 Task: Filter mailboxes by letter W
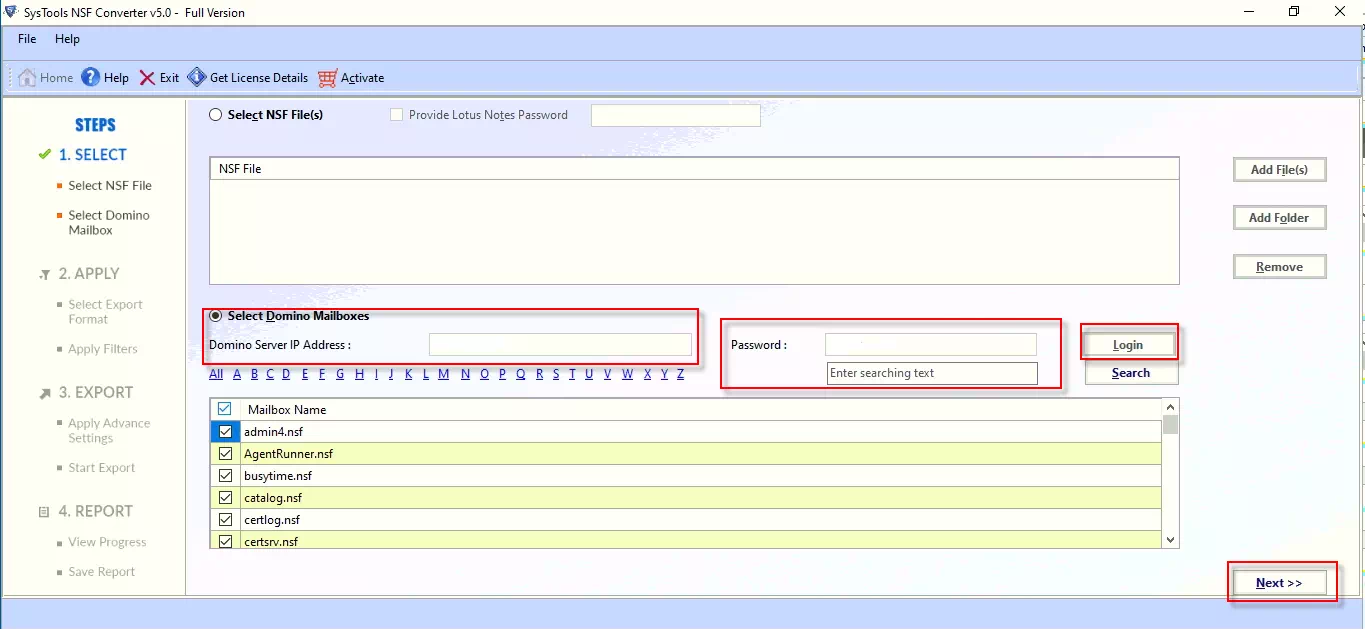click(627, 374)
